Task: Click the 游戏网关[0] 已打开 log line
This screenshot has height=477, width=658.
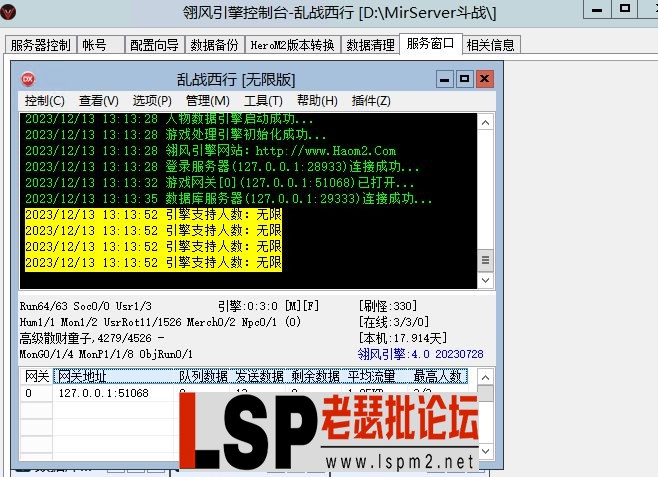Action: (x=219, y=182)
